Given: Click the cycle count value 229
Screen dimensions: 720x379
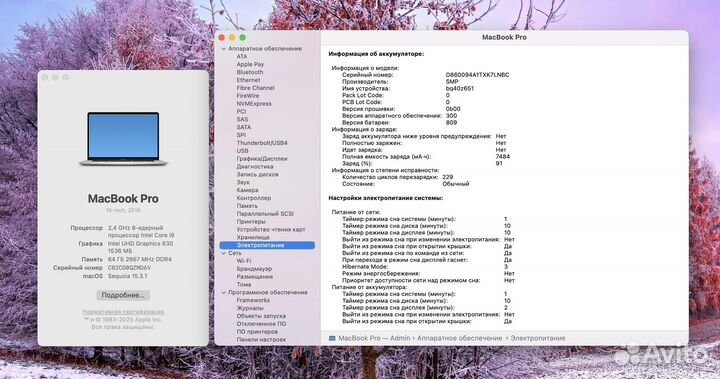Looking at the screenshot, I should point(448,177).
